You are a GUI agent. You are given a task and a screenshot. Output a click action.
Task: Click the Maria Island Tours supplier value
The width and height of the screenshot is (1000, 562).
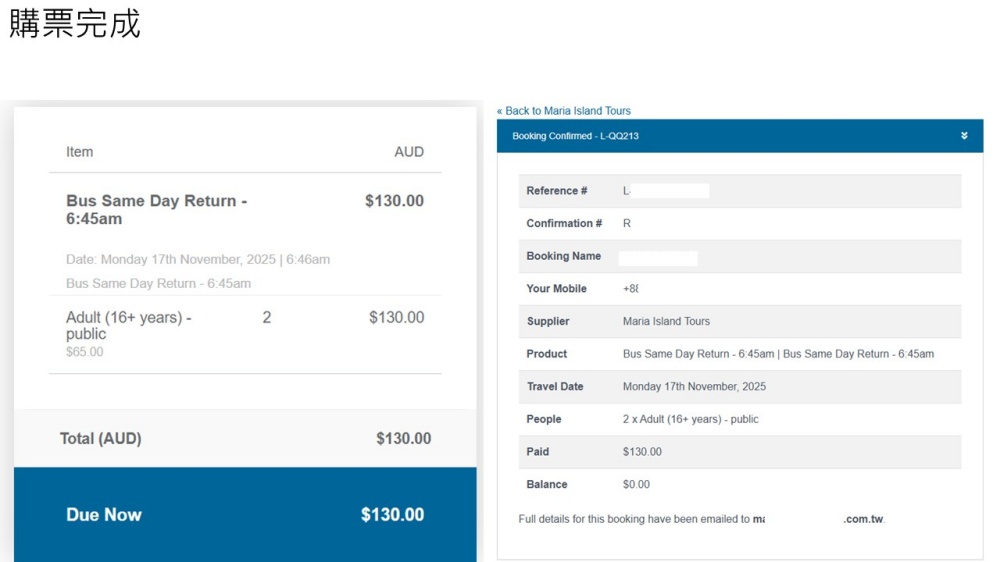tap(666, 322)
